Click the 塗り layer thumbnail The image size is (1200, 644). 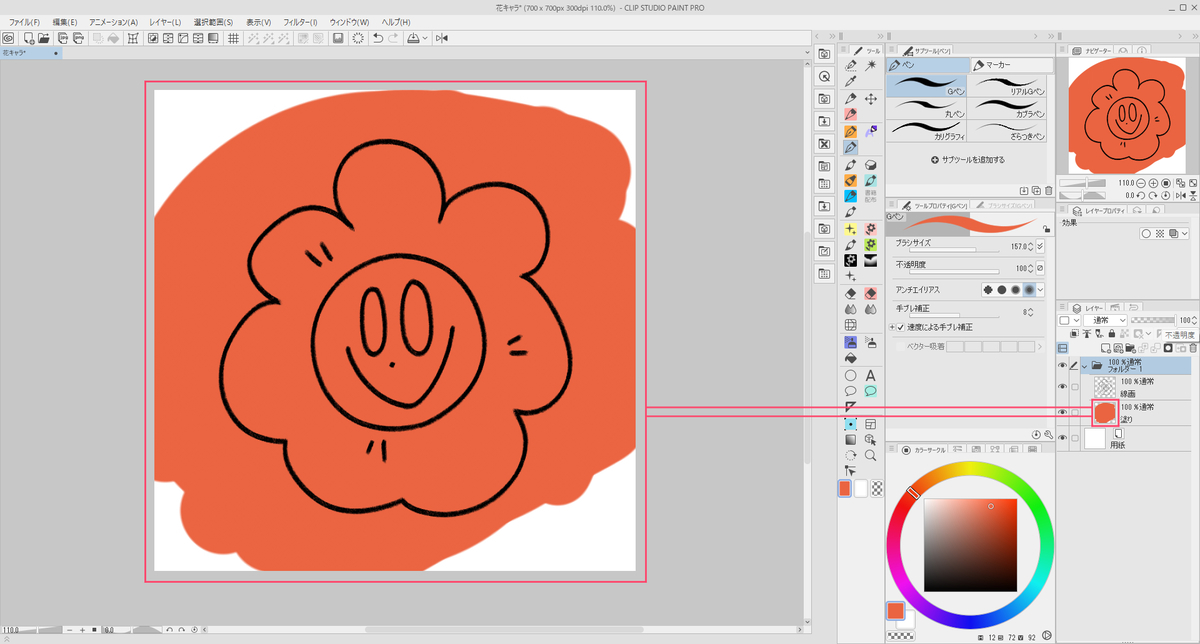(1105, 411)
